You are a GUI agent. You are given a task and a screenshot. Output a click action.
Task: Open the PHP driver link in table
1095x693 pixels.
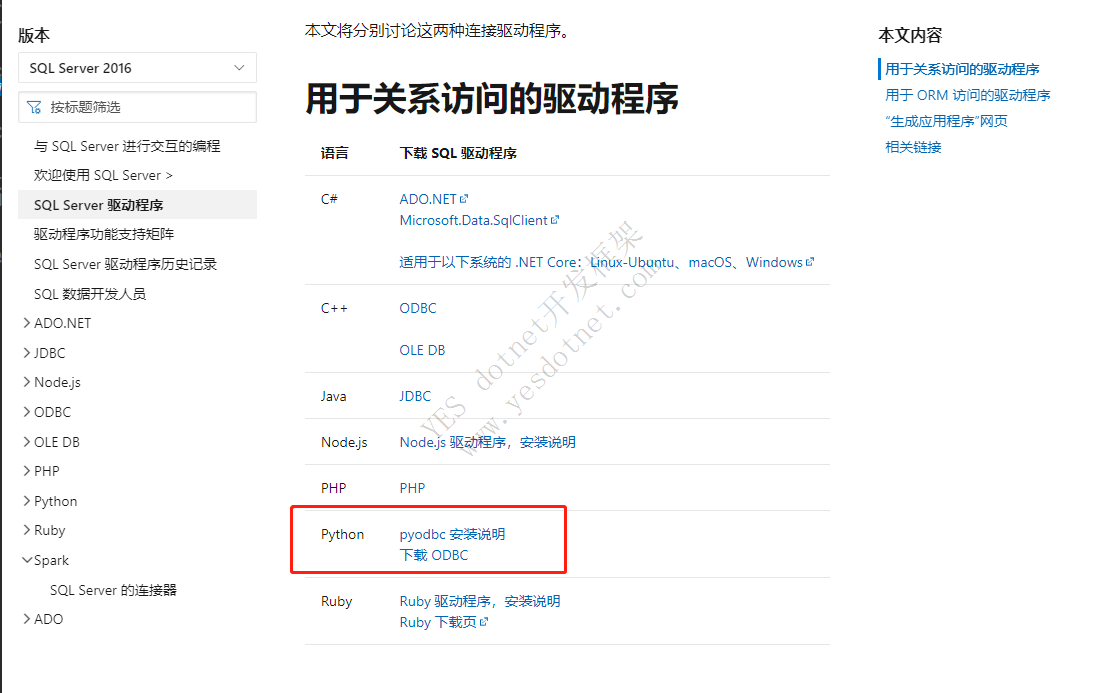[x=412, y=488]
